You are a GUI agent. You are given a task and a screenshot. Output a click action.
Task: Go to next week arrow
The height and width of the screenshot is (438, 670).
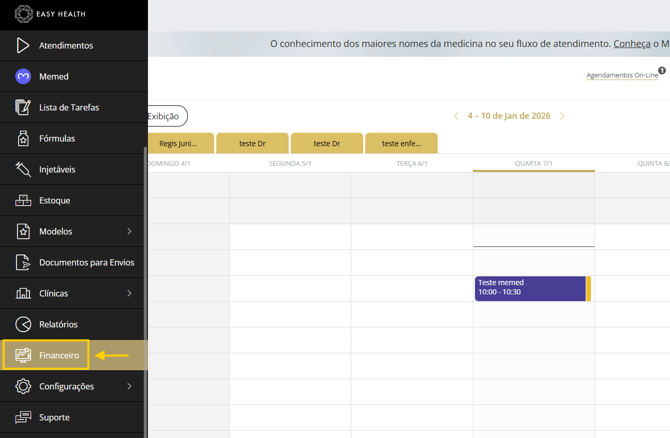point(562,116)
